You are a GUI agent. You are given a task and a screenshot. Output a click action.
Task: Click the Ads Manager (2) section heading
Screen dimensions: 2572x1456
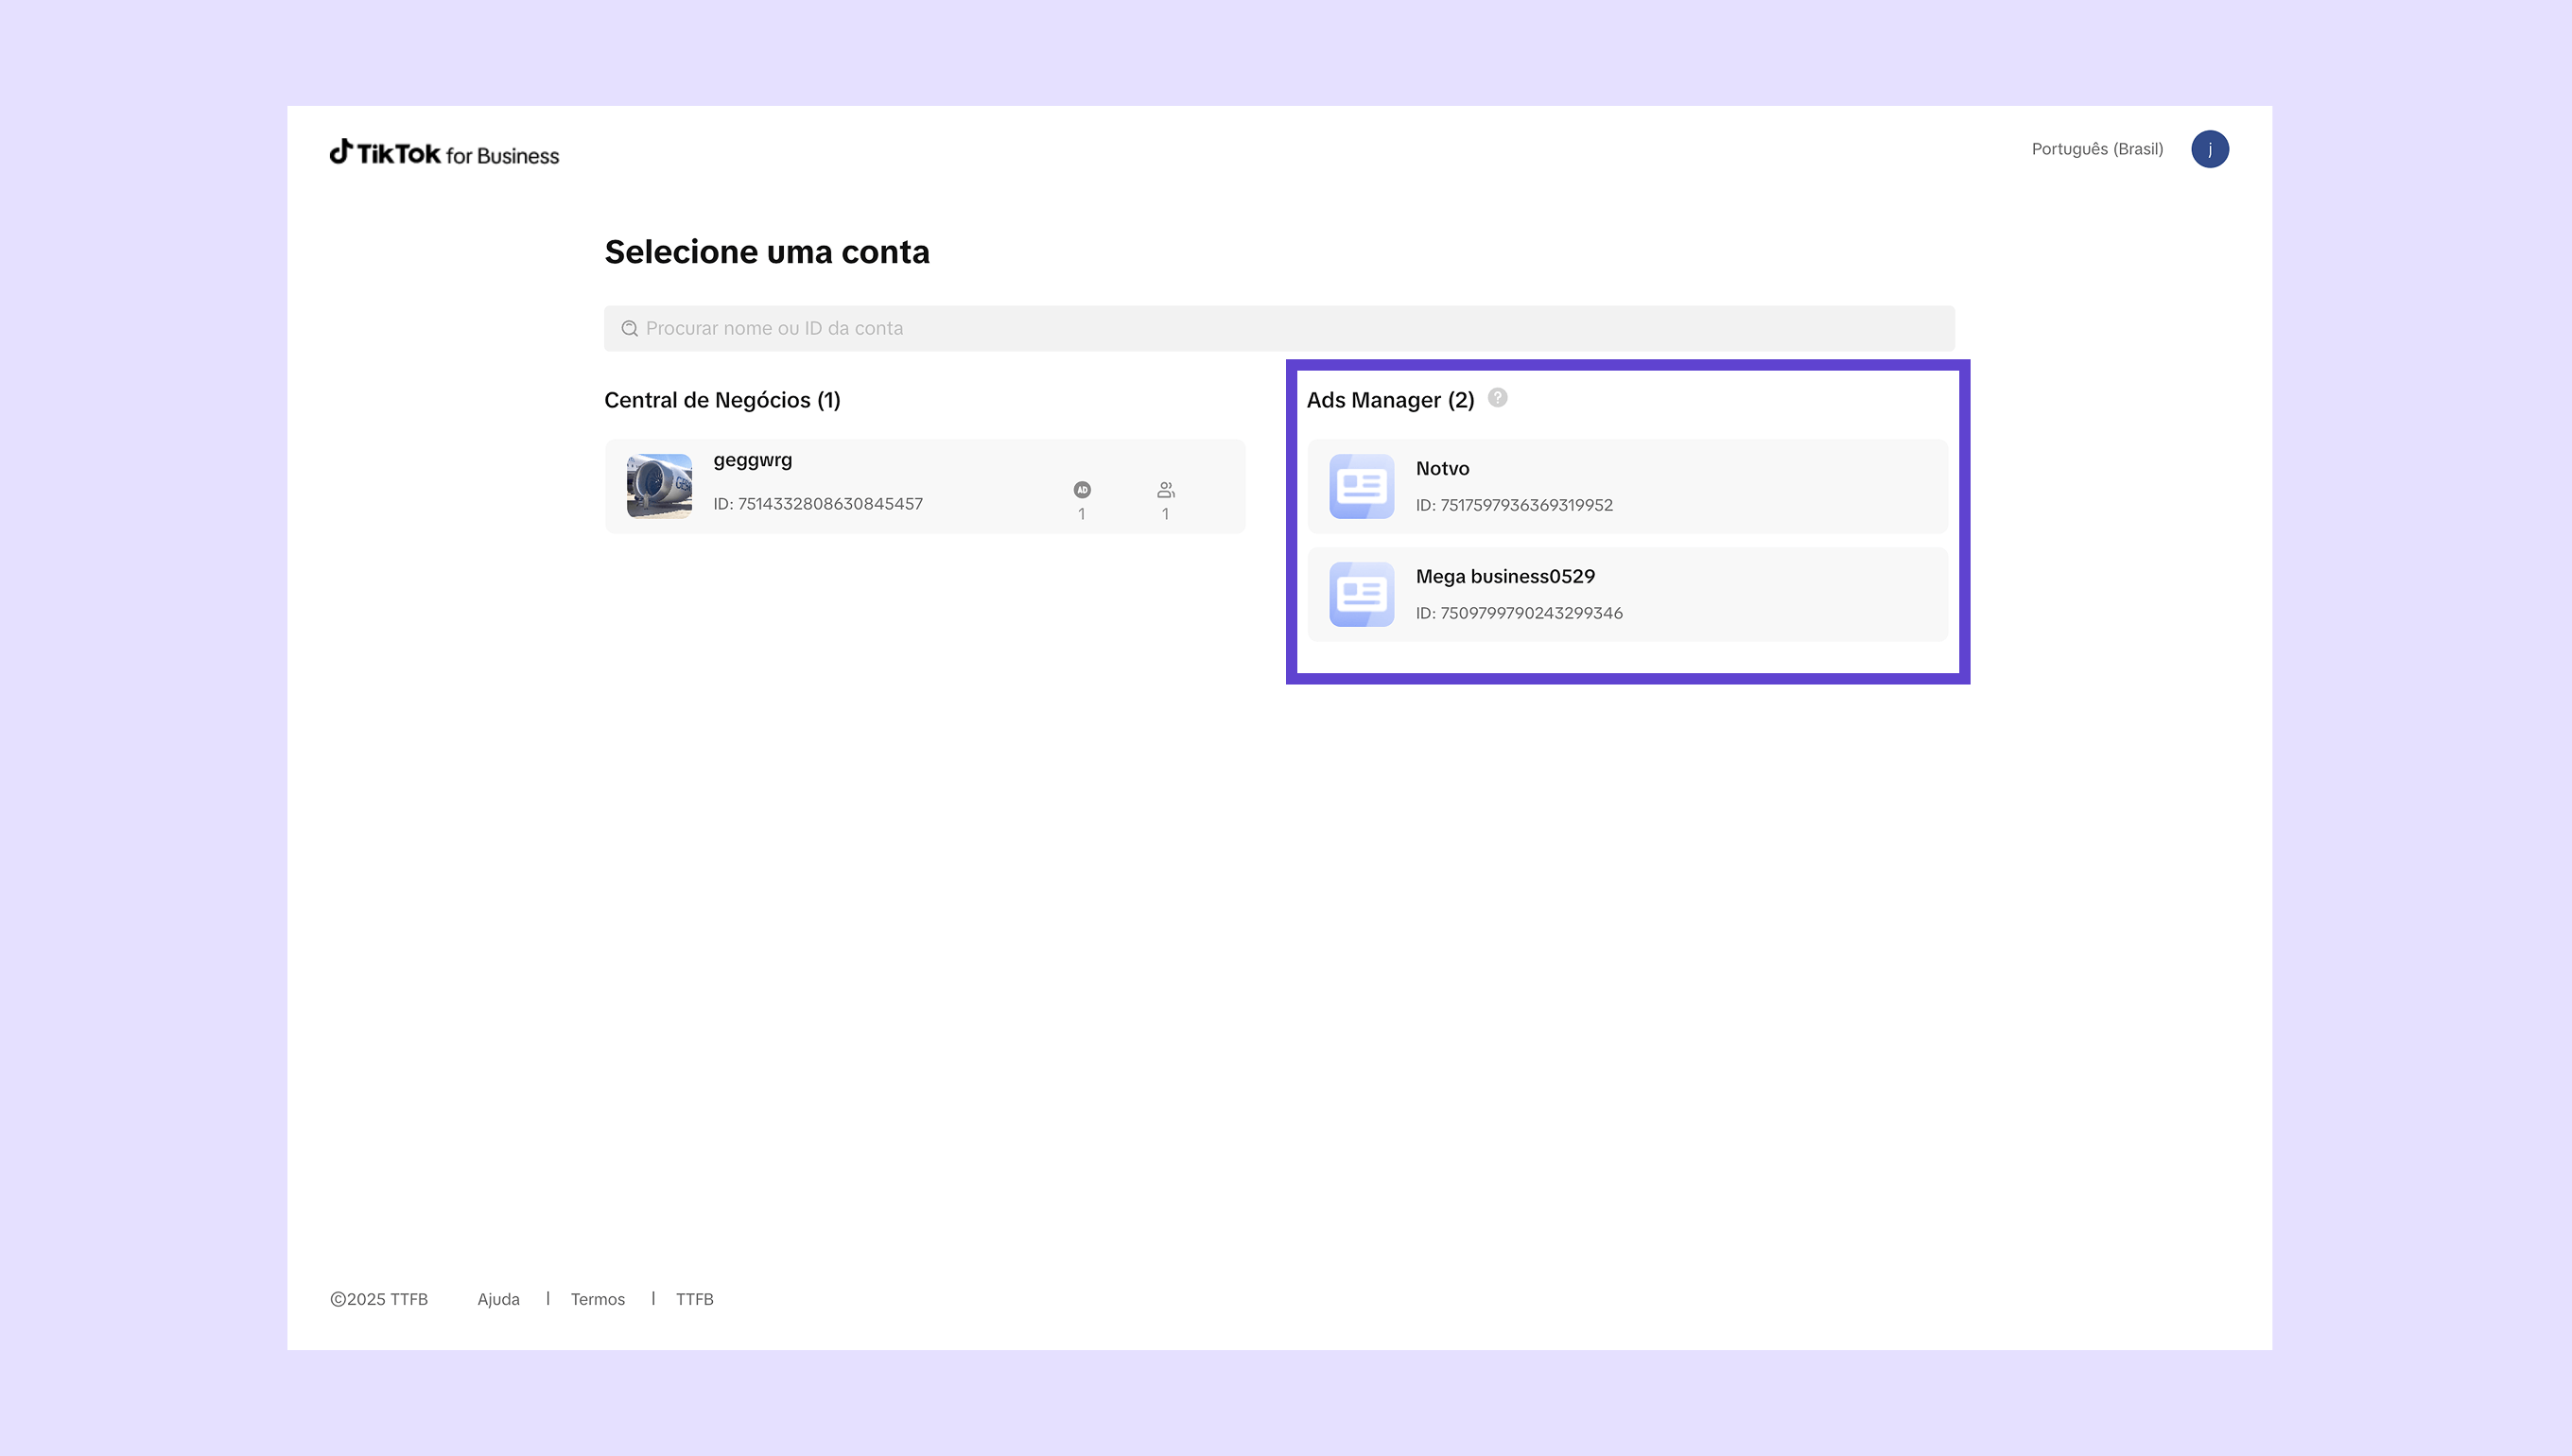click(1390, 400)
